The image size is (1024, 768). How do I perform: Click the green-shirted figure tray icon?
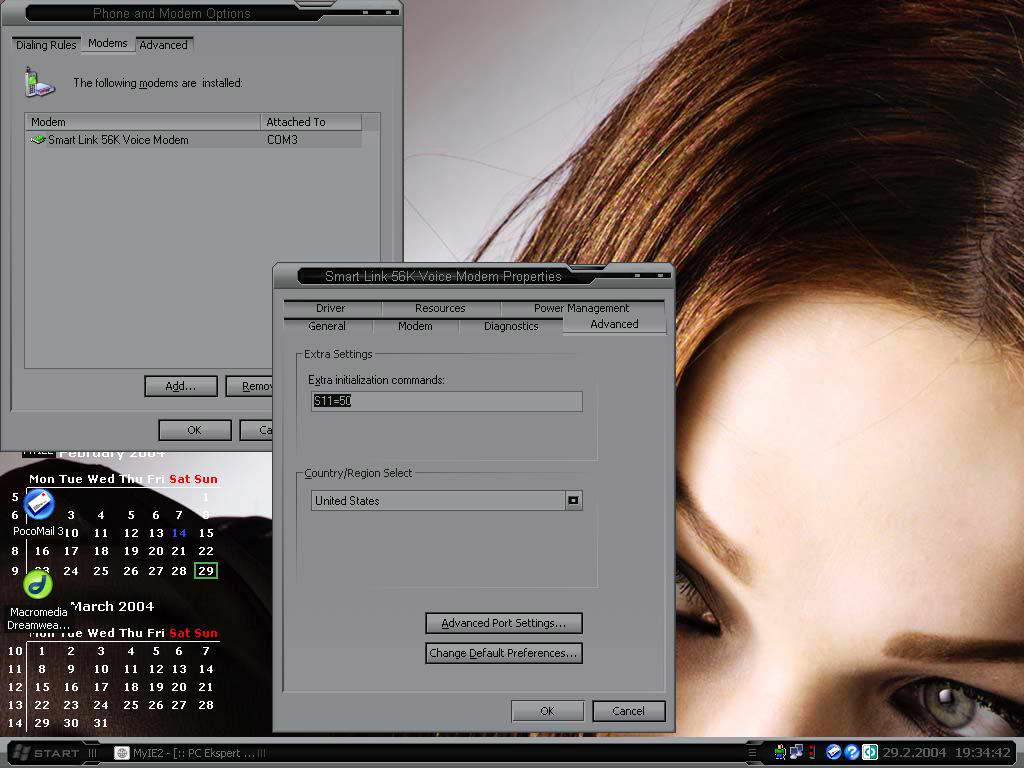click(x=779, y=752)
